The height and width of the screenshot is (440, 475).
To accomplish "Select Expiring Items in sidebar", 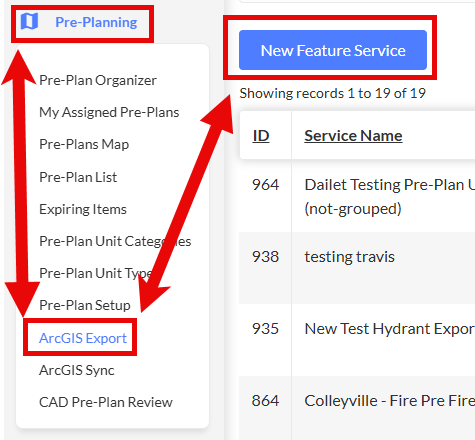I will [83, 209].
